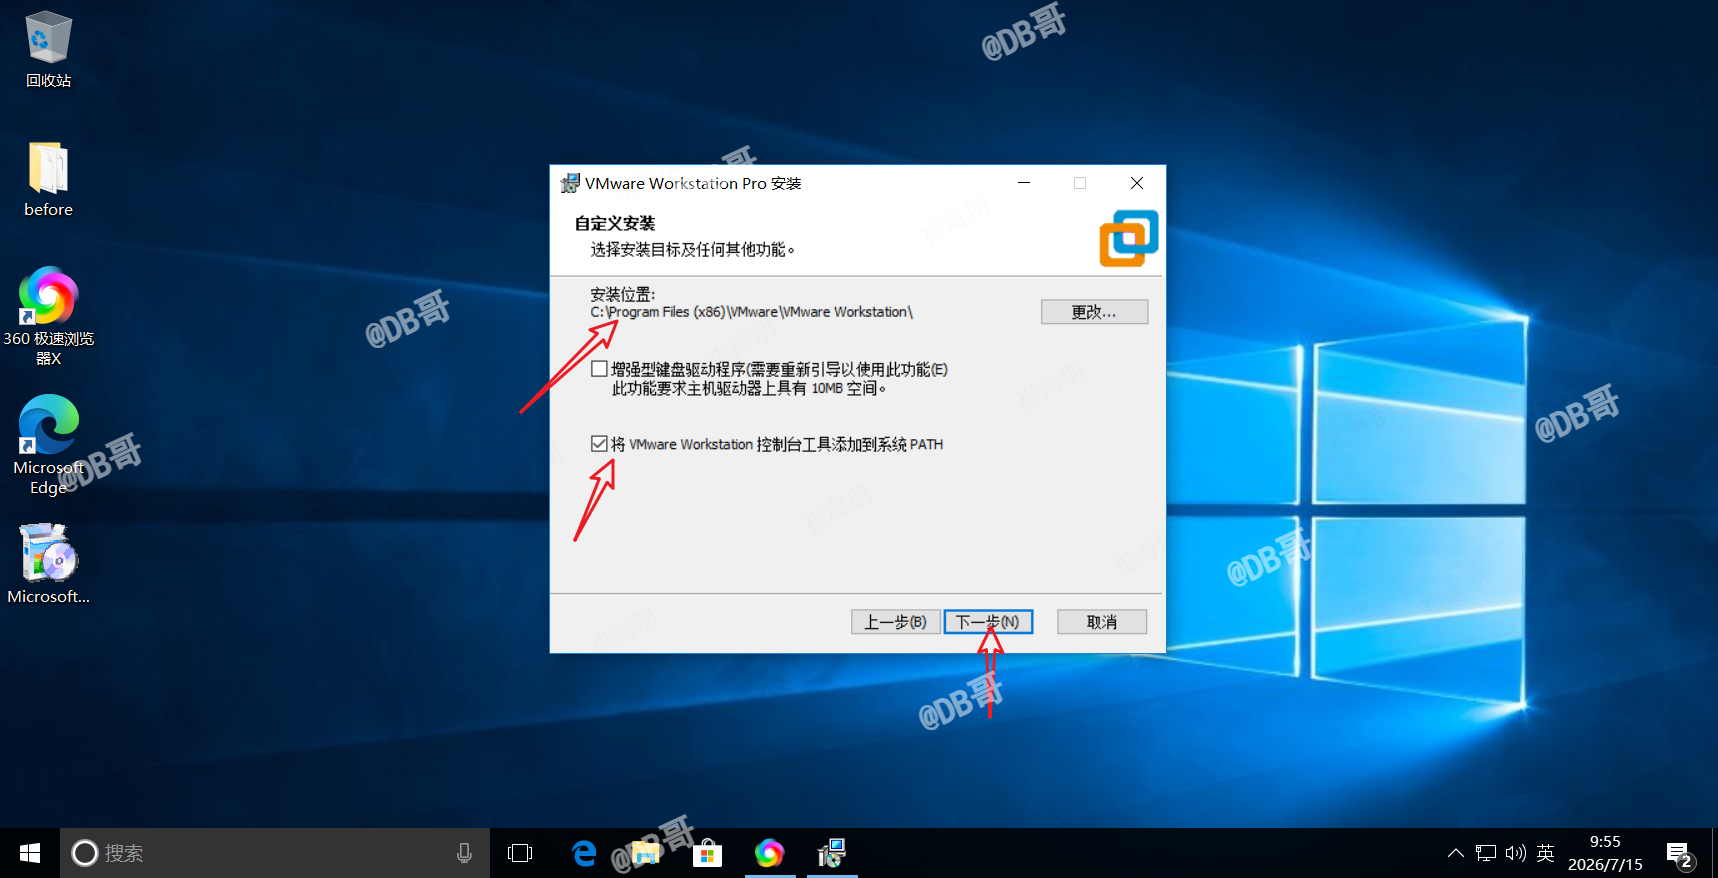Click the VMware logo in dialog header
The image size is (1718, 878).
coord(1129,238)
